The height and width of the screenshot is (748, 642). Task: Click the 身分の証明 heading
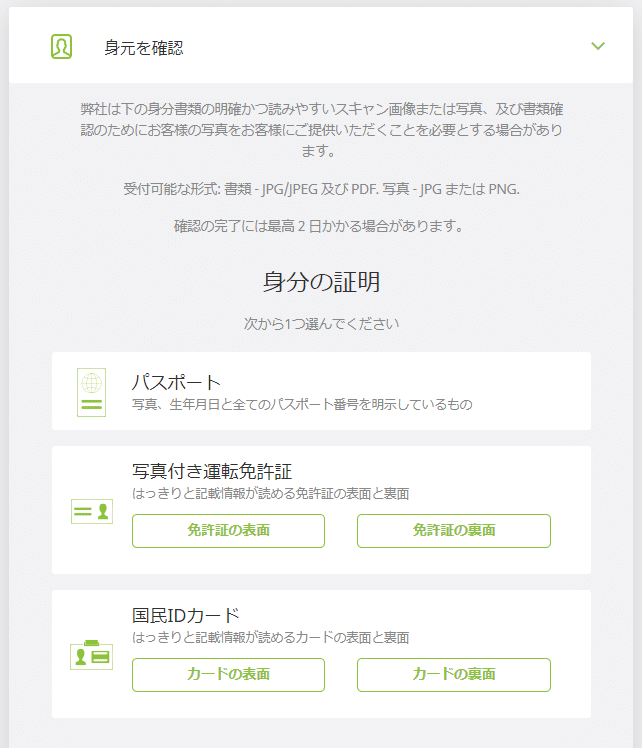[x=321, y=282]
